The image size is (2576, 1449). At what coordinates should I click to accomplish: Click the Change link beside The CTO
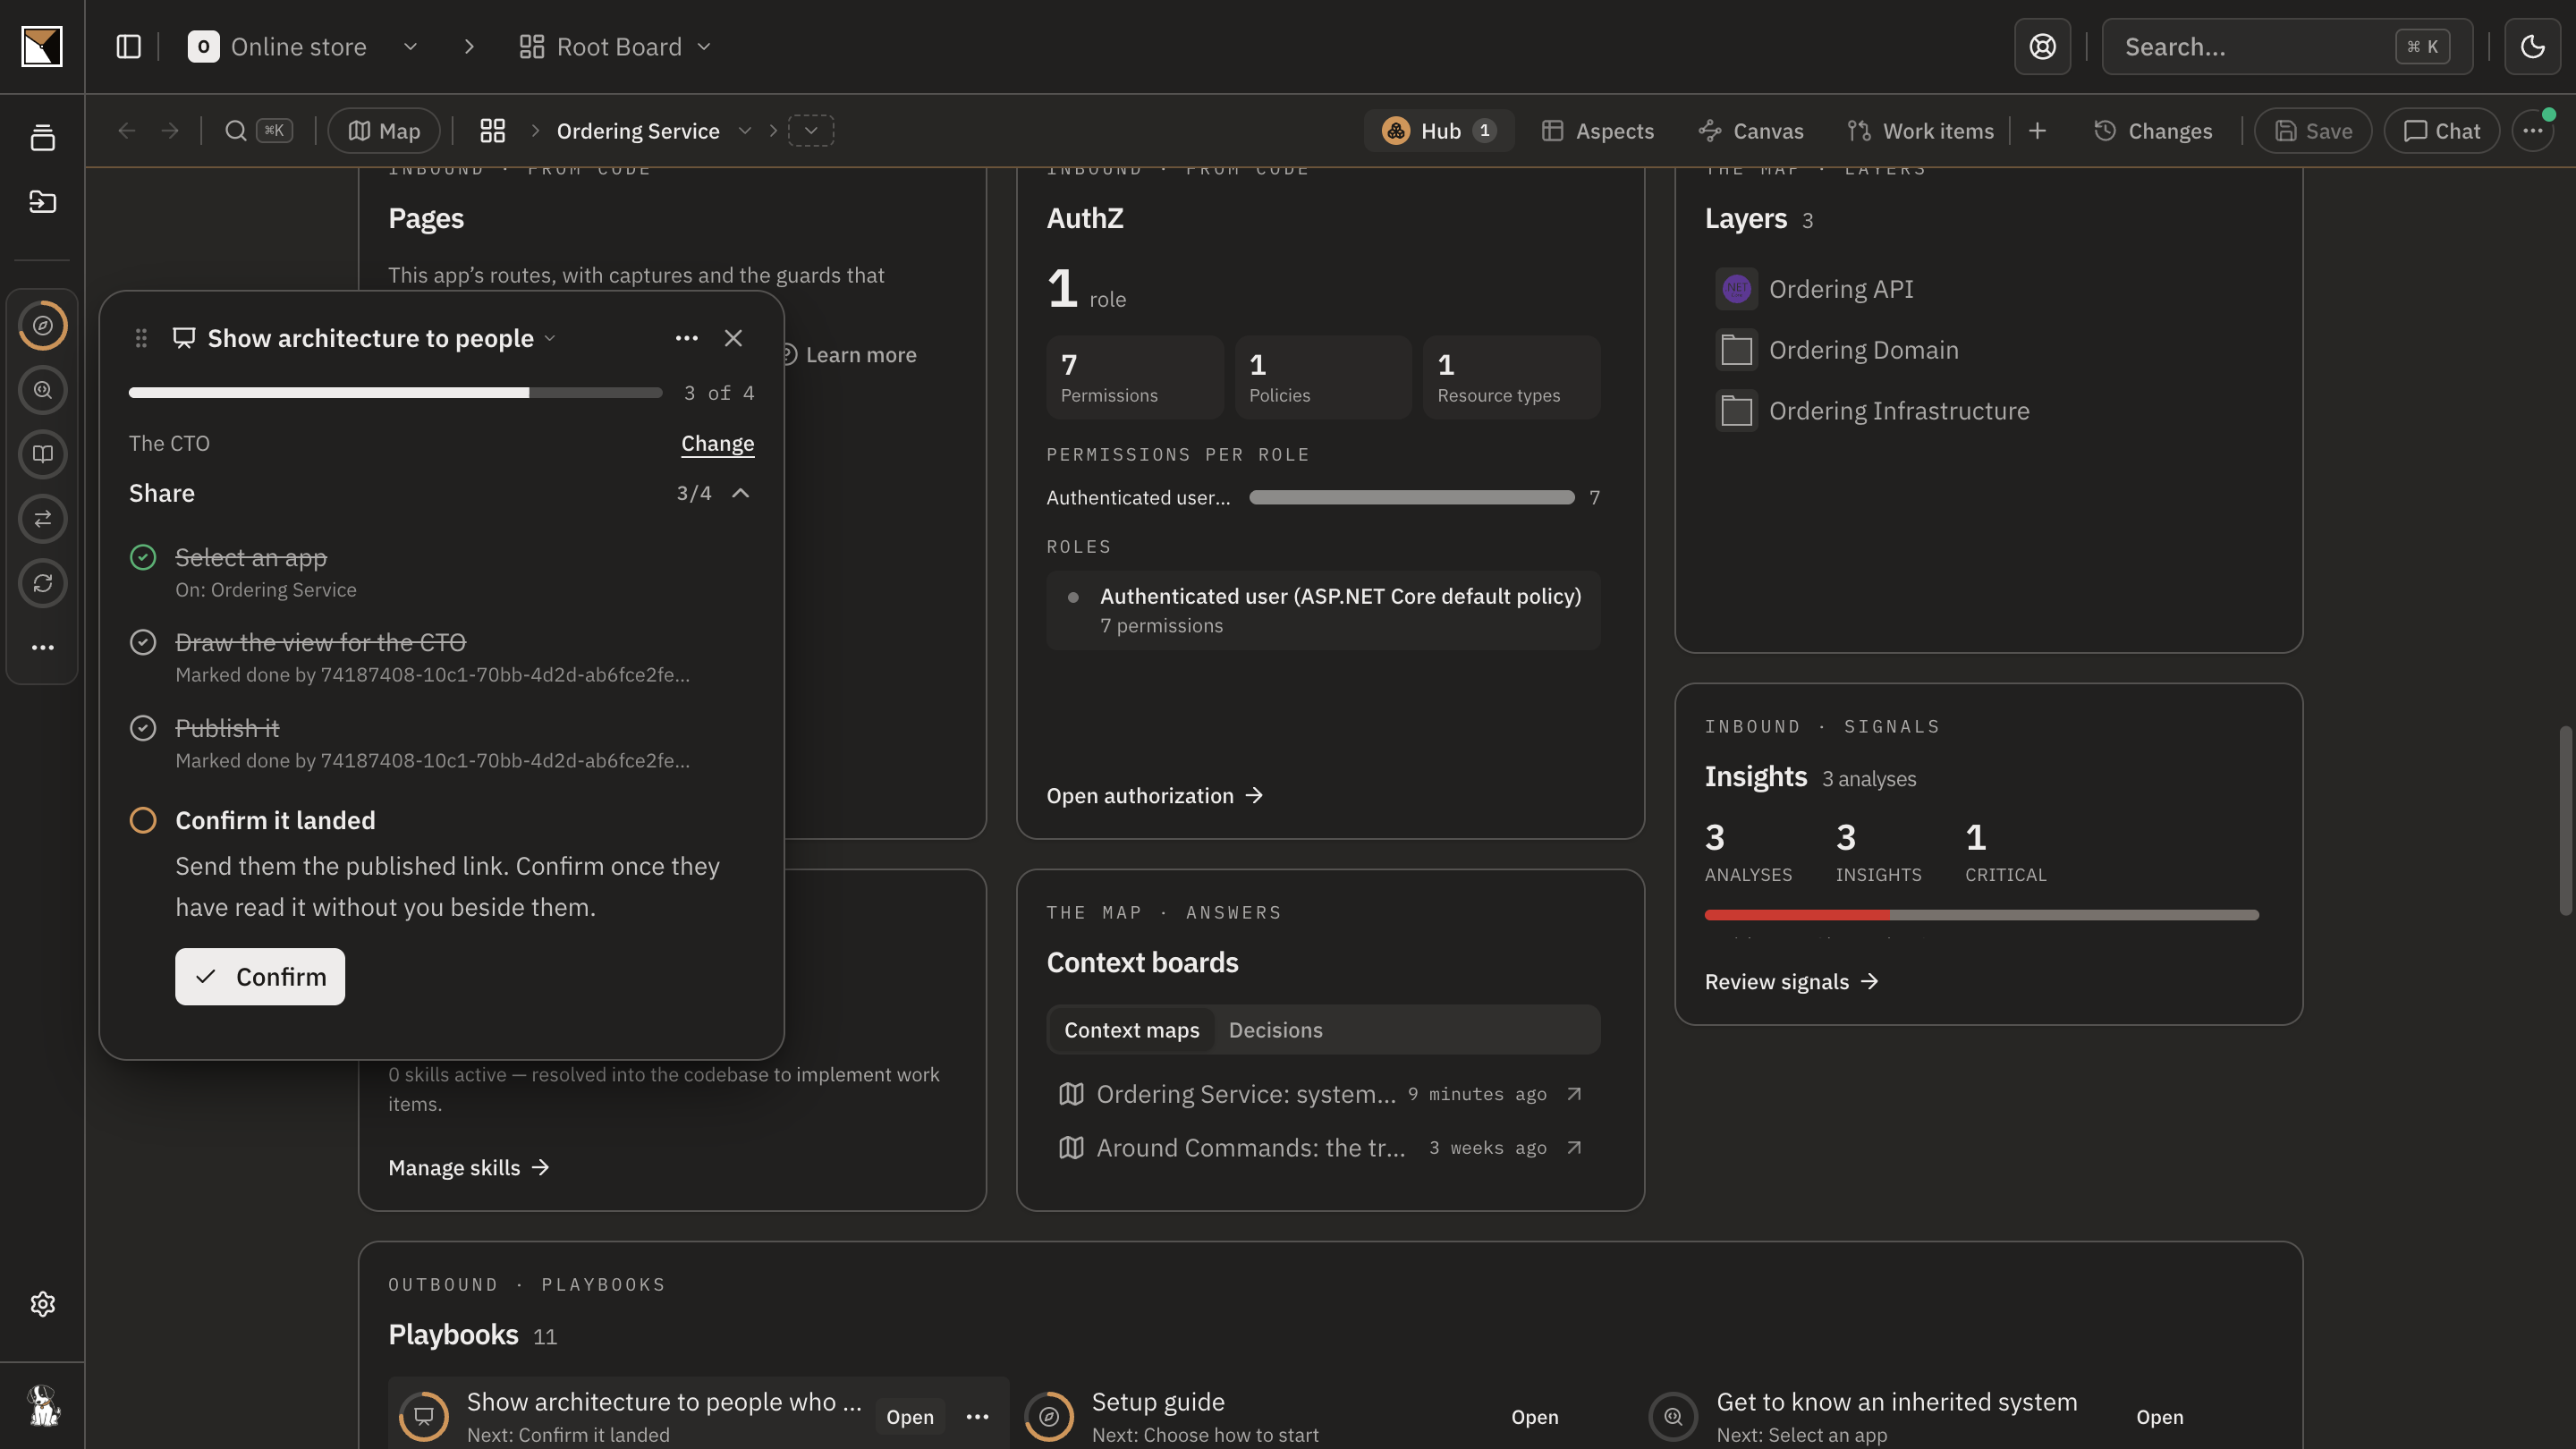pos(717,443)
